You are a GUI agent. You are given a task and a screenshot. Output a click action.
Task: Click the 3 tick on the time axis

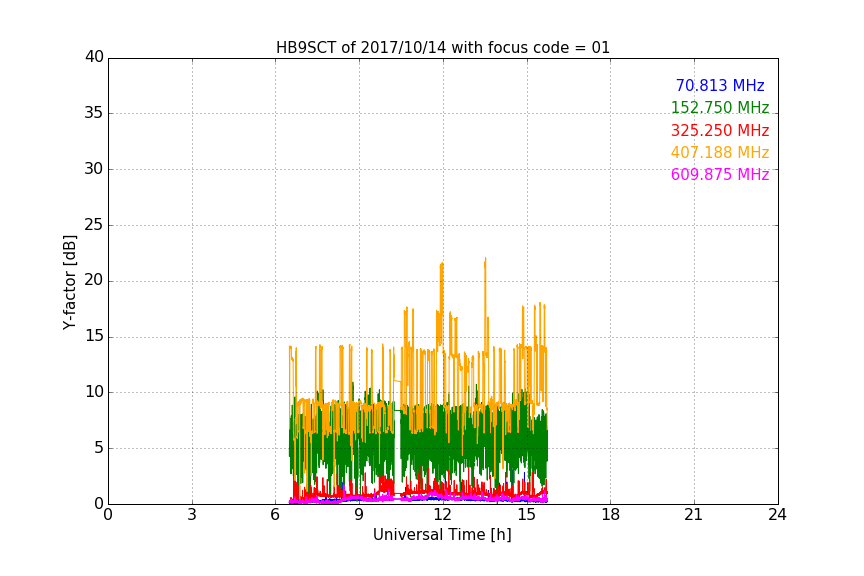pyautogui.click(x=192, y=515)
